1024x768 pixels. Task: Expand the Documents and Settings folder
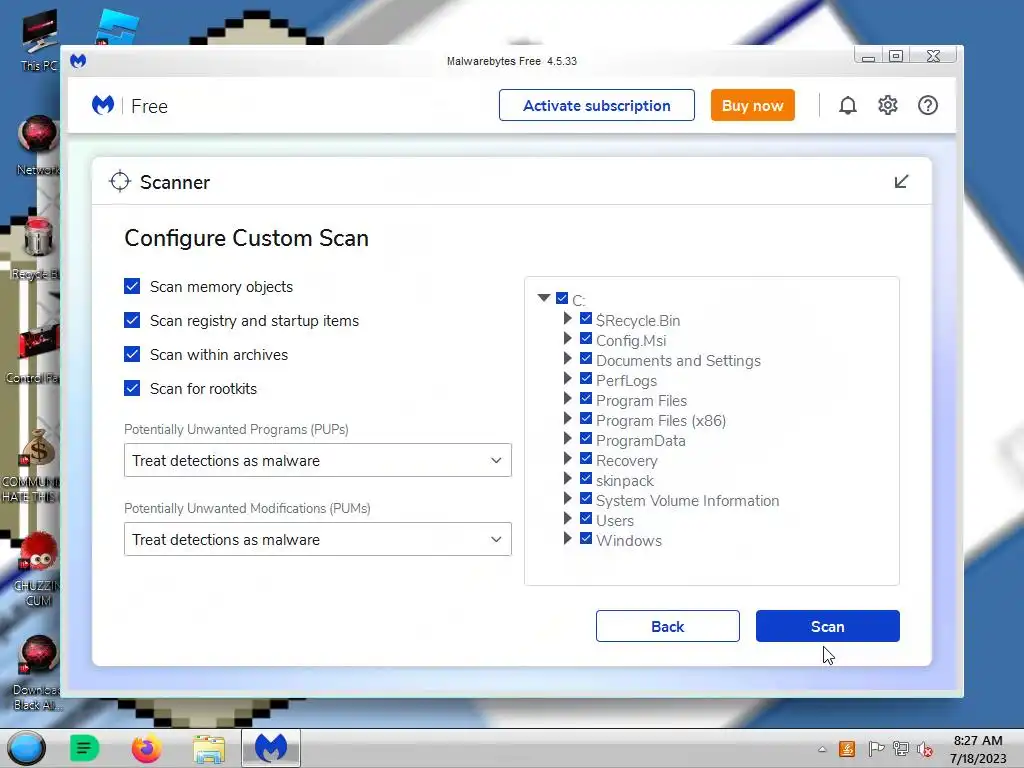pos(568,359)
